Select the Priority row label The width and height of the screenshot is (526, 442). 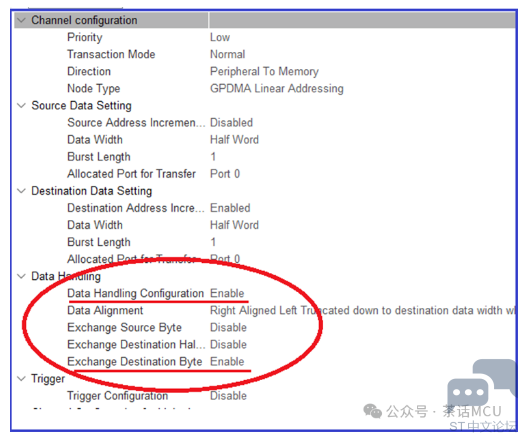[85, 38]
